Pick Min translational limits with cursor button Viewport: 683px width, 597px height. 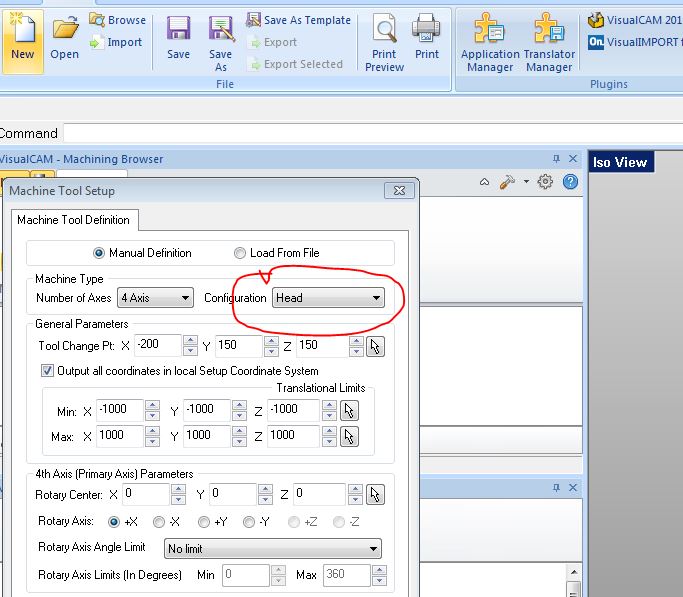(349, 411)
